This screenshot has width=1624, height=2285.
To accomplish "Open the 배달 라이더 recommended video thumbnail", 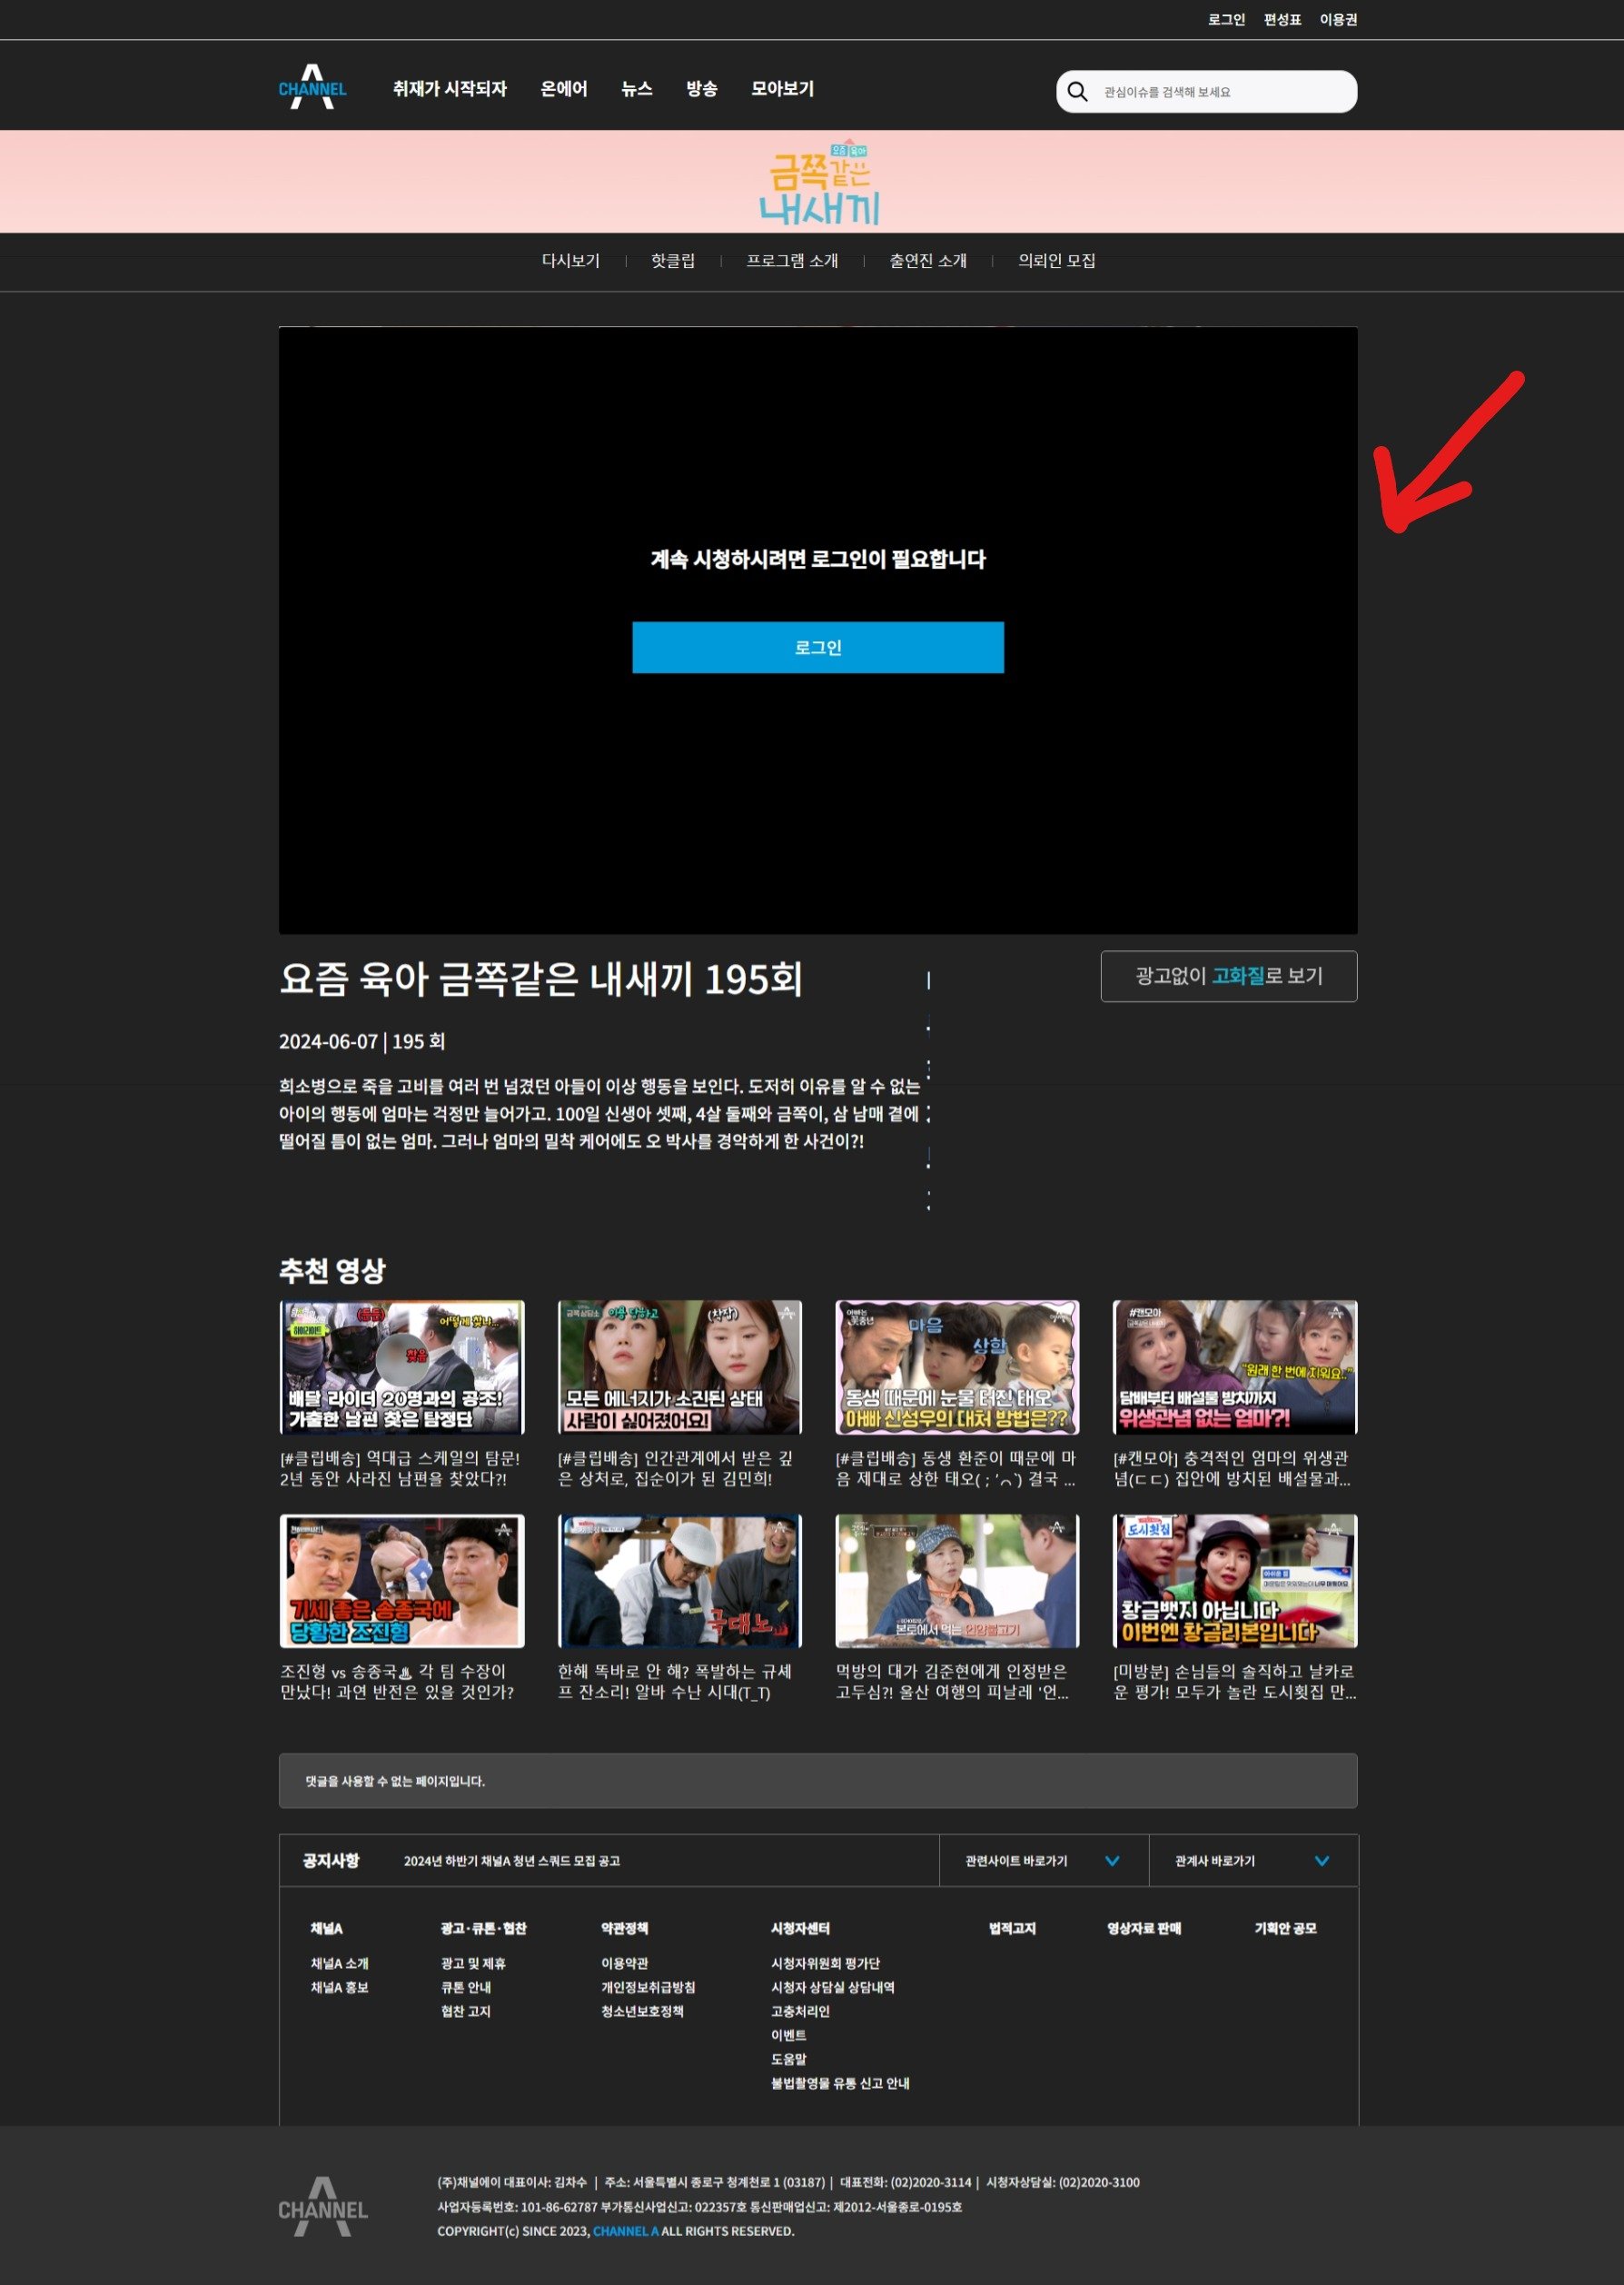I will [401, 1367].
